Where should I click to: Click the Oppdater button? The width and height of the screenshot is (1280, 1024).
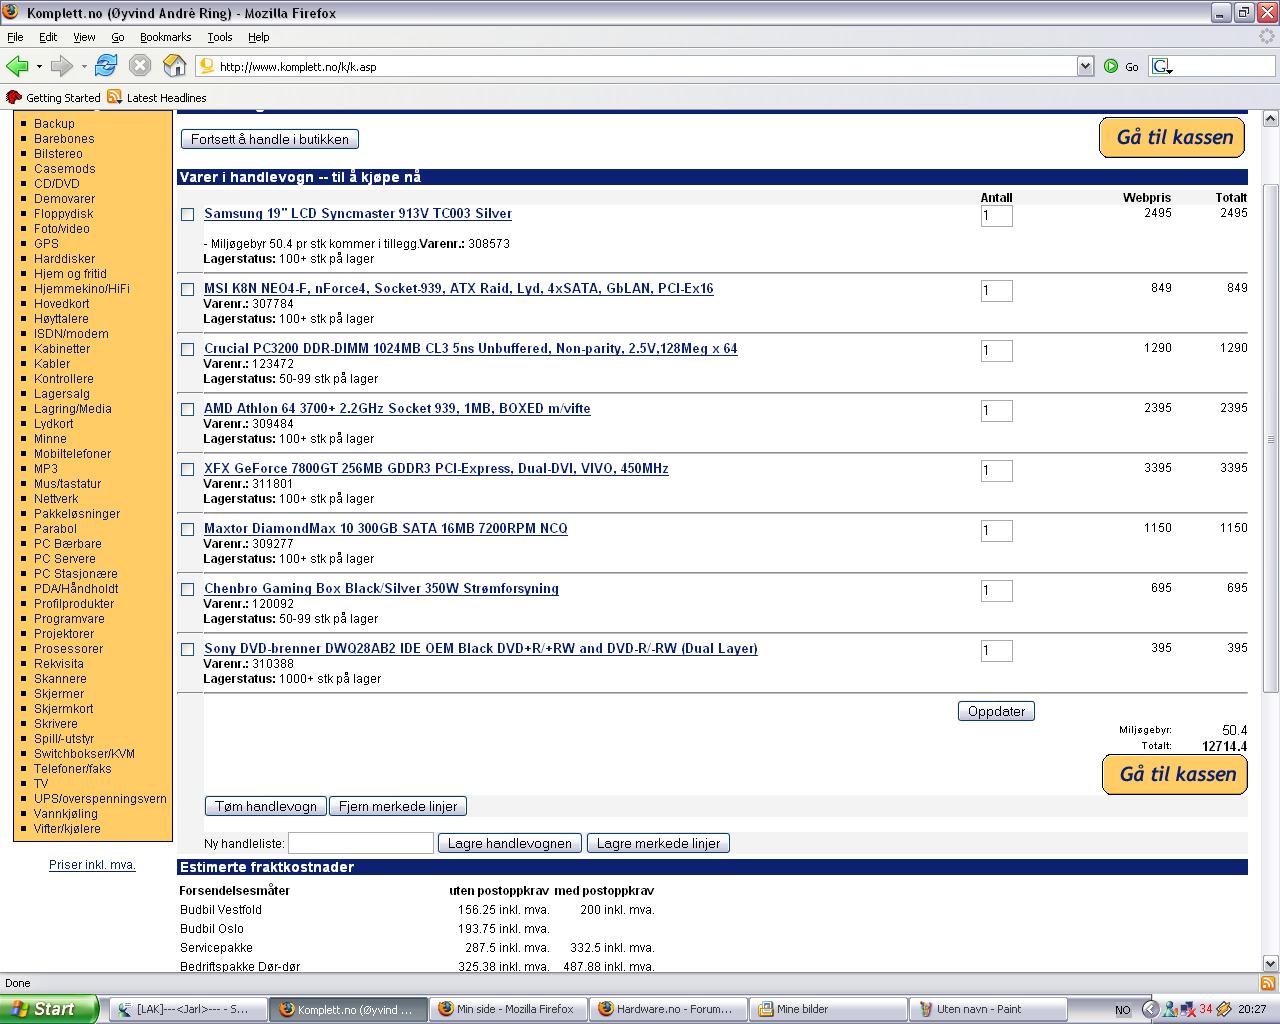996,711
